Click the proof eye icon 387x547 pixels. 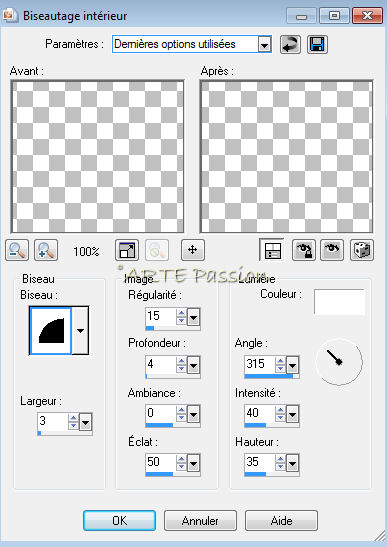pyautogui.click(x=332, y=250)
